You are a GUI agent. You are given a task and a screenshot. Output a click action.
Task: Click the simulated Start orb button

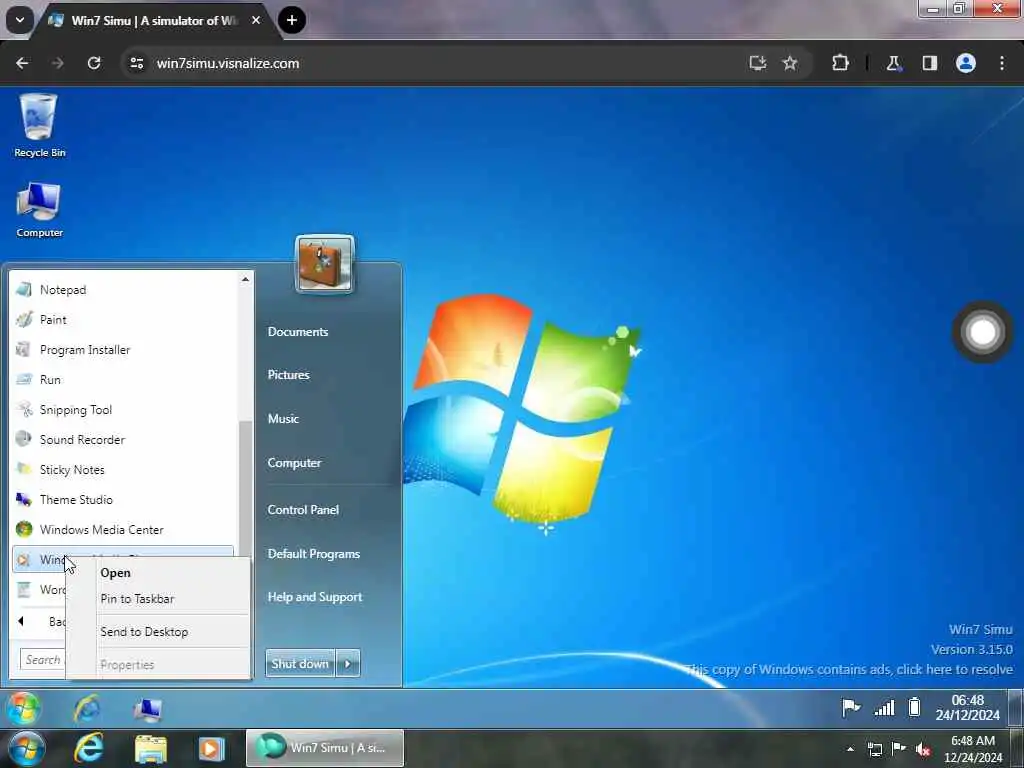click(24, 709)
